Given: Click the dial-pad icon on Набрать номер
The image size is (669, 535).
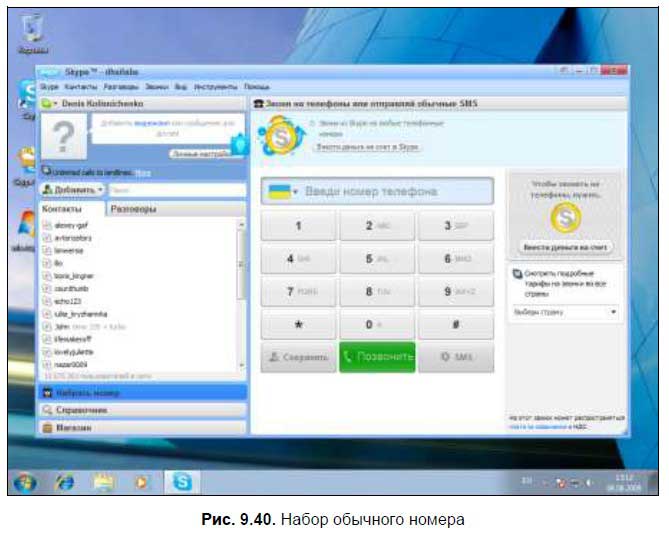Looking at the screenshot, I should coord(47,393).
